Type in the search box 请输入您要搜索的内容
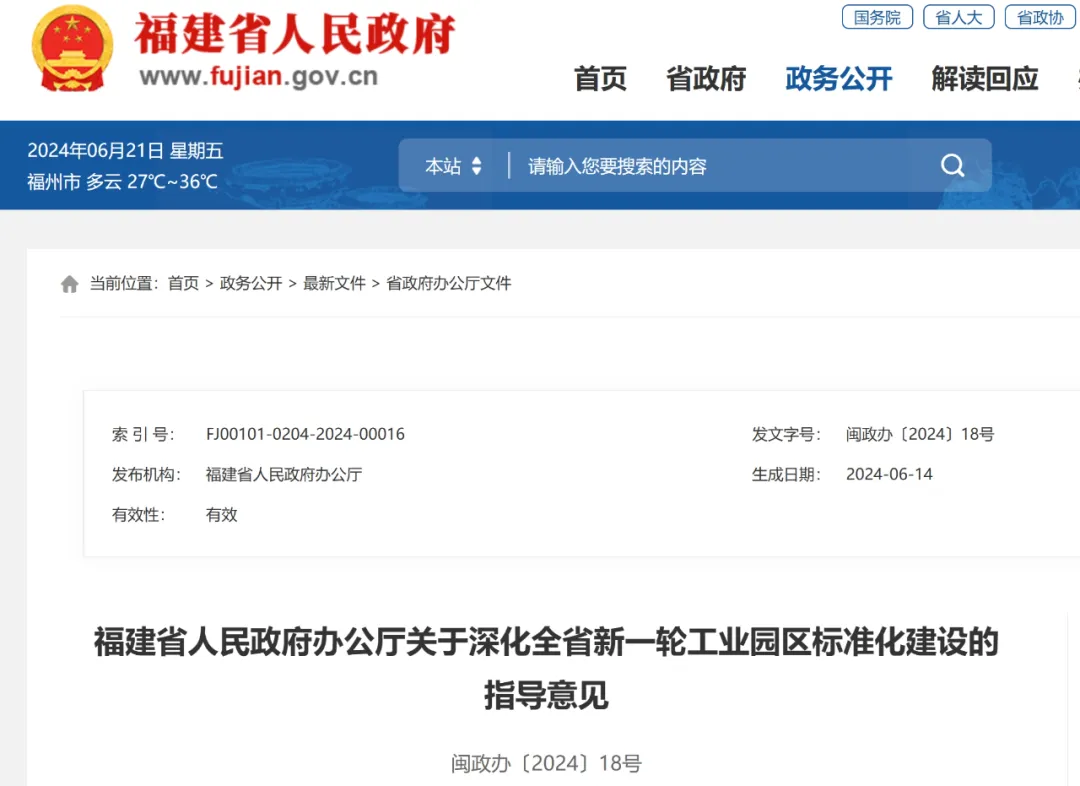 [720, 166]
